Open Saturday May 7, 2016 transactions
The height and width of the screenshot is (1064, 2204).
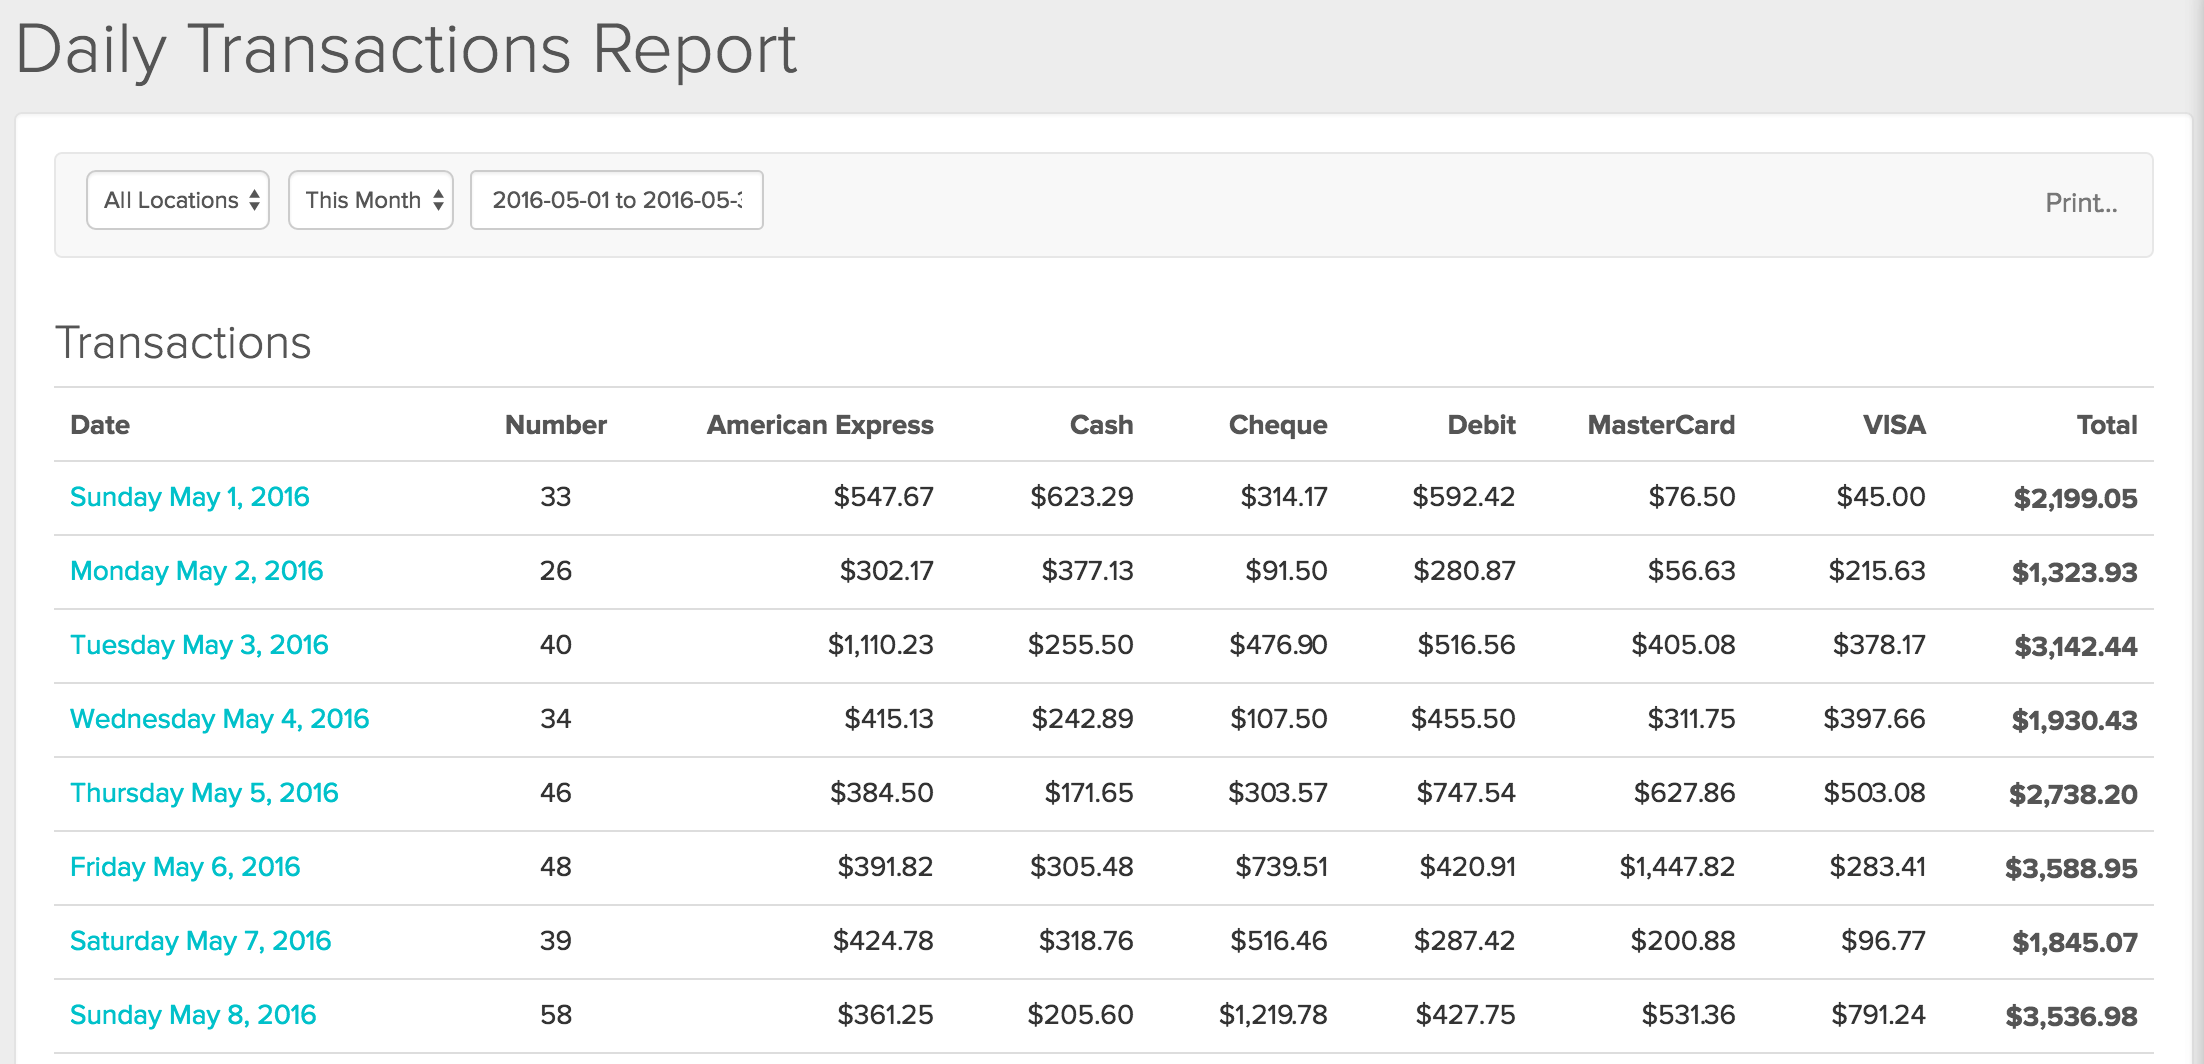click(x=201, y=941)
